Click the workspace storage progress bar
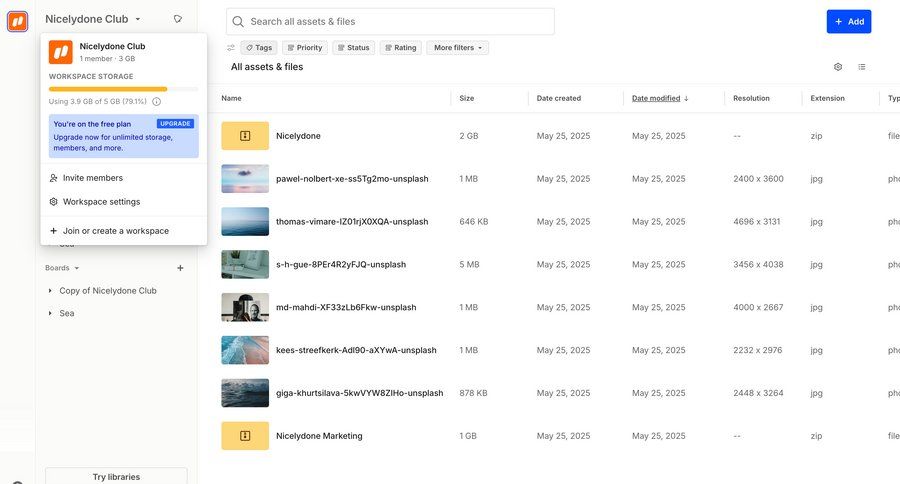This screenshot has height=484, width=900. click(123, 89)
